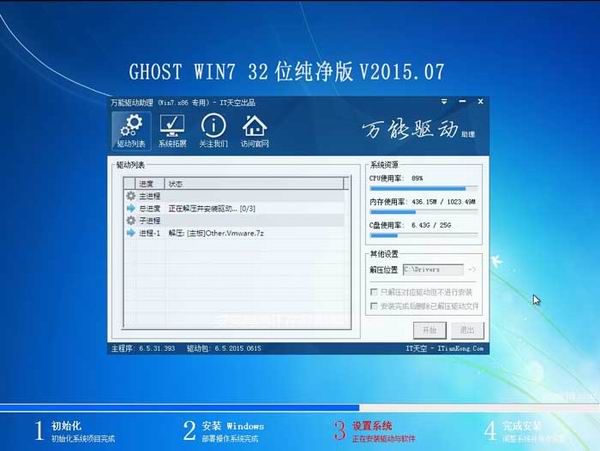Image resolution: width=600 pixels, height=451 pixels.
Task: Click the 驱动包 6.5.2015.0615 version text
Action: [224, 348]
